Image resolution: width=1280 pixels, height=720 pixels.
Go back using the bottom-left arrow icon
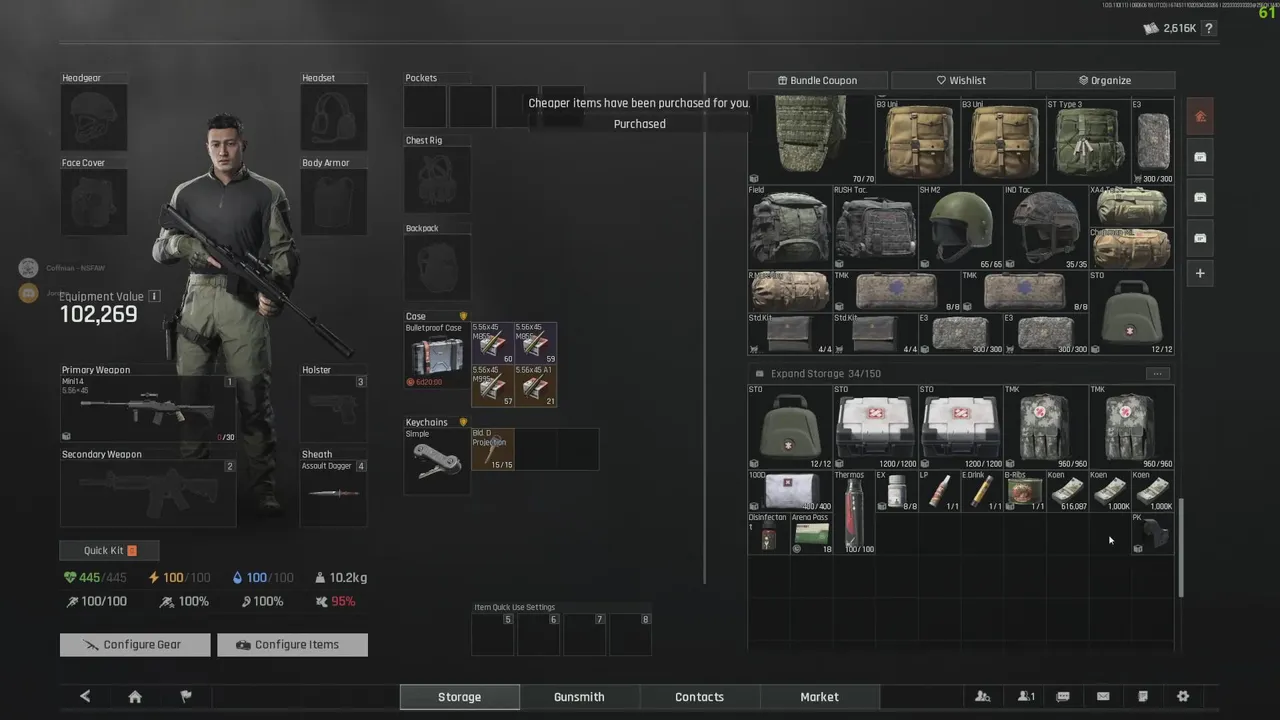point(85,697)
